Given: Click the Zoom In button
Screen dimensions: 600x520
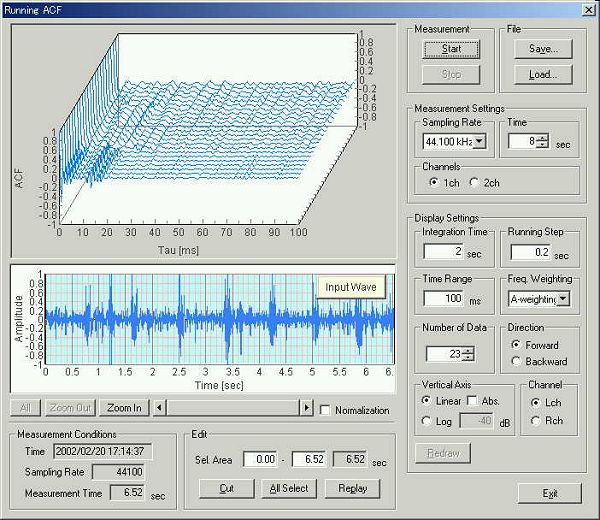Looking at the screenshot, I should coord(124,408).
